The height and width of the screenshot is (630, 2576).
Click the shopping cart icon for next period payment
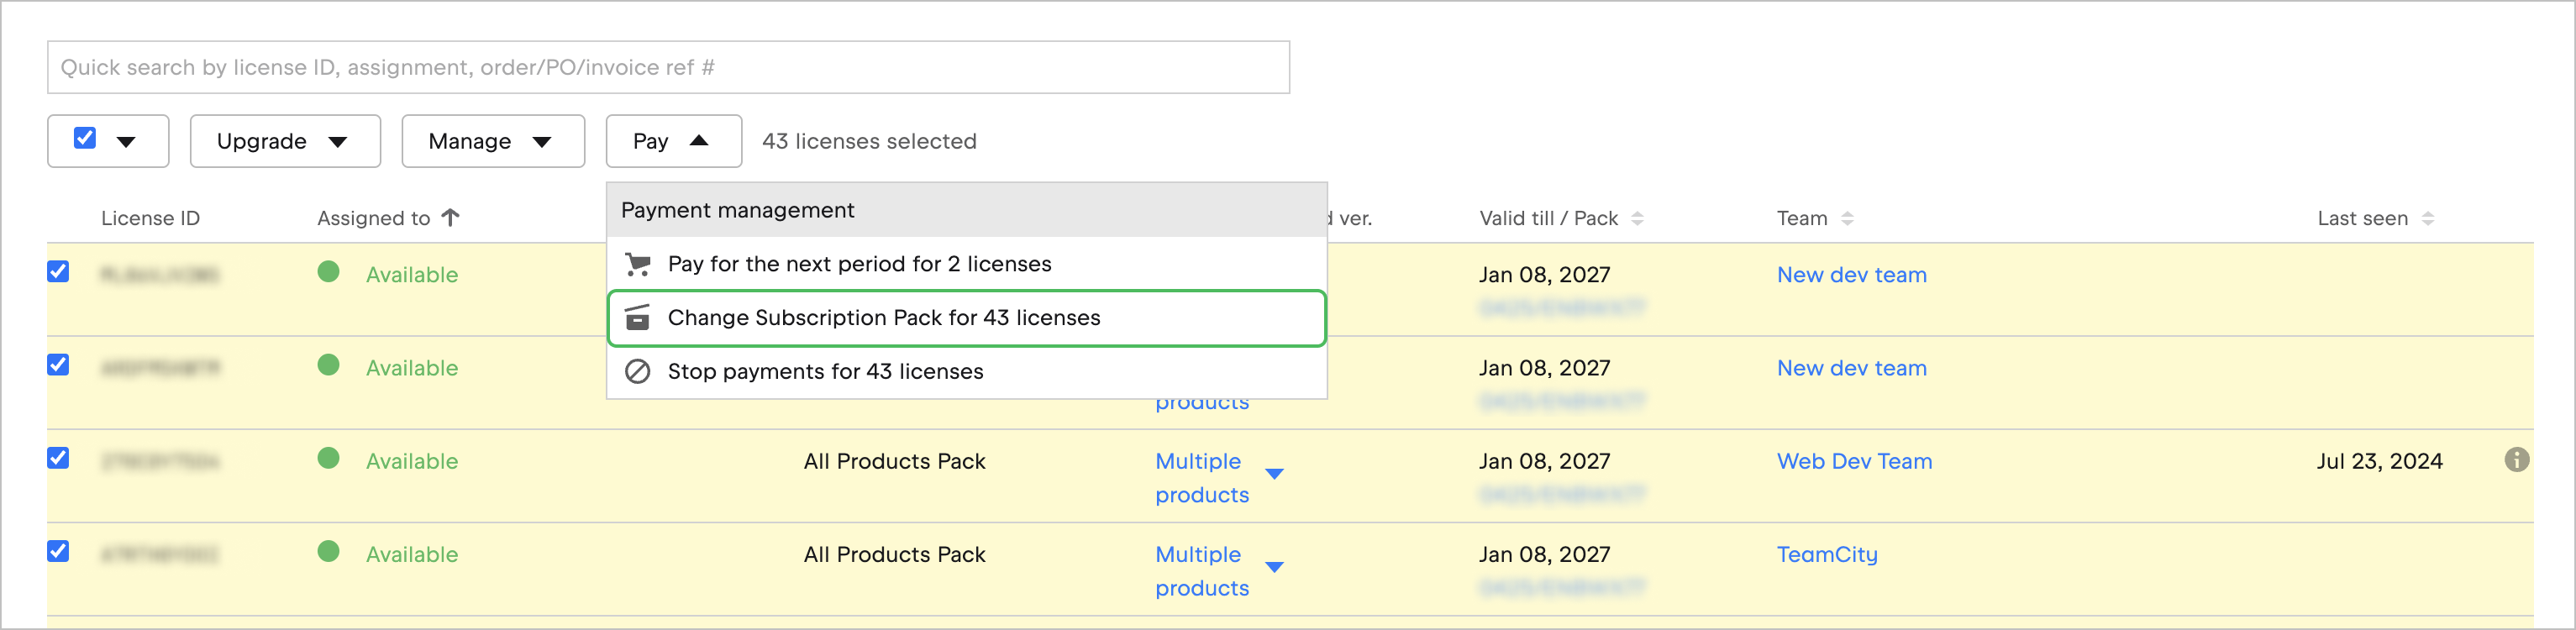(637, 264)
